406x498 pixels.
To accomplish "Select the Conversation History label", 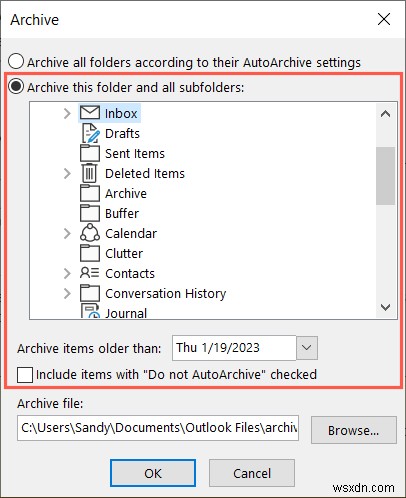I will [166, 293].
